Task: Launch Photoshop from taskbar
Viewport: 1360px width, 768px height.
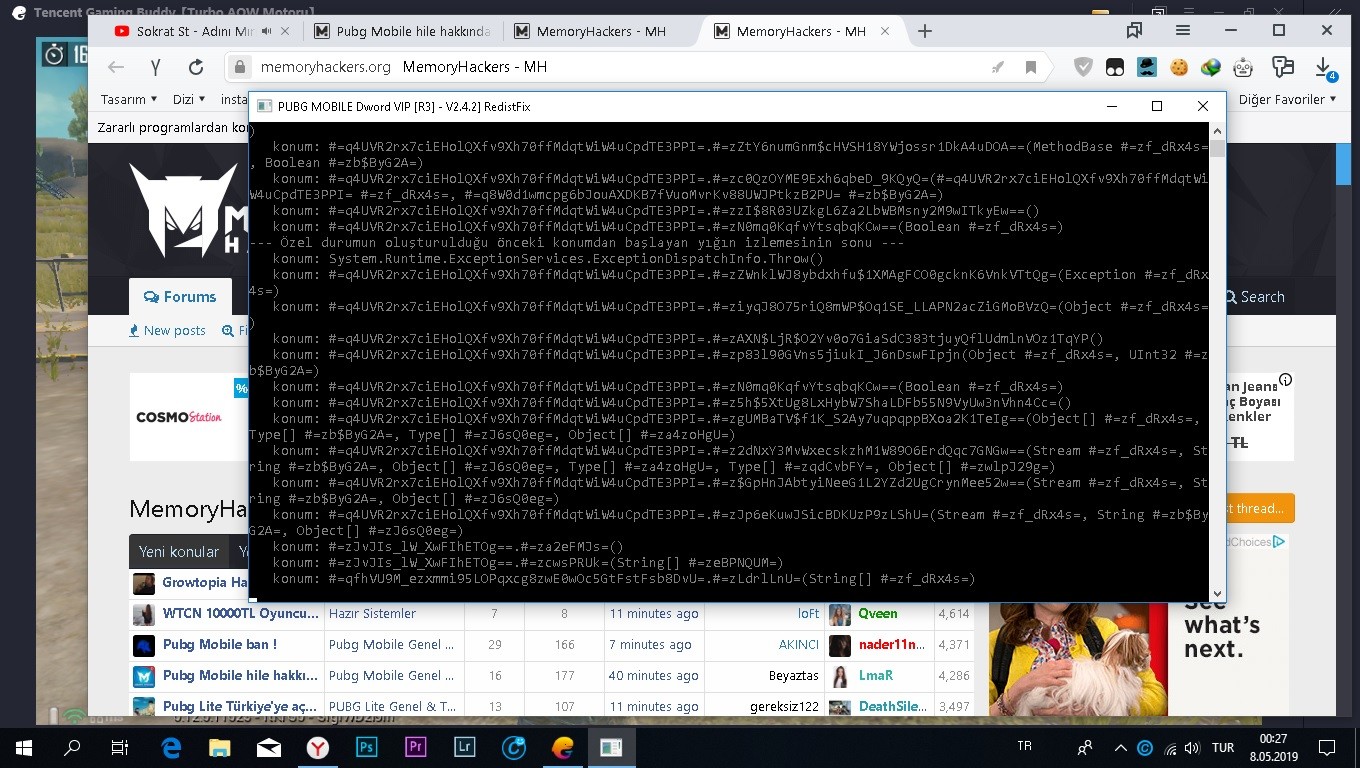Action: click(x=367, y=747)
